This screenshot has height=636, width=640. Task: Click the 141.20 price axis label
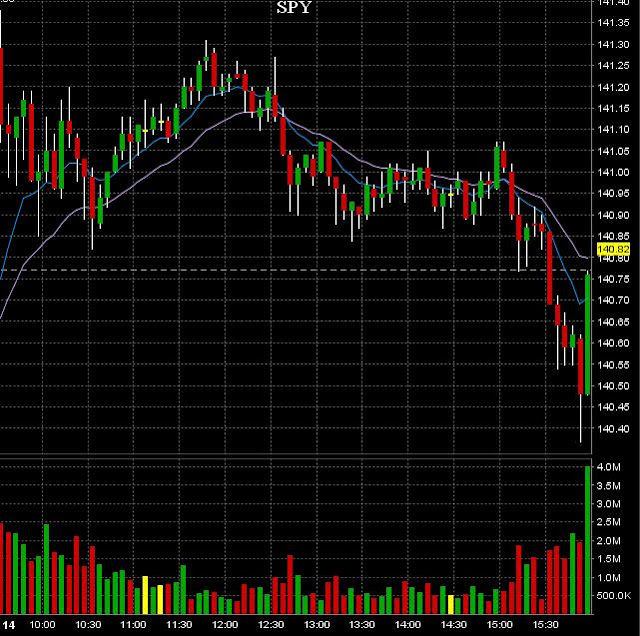[x=613, y=87]
